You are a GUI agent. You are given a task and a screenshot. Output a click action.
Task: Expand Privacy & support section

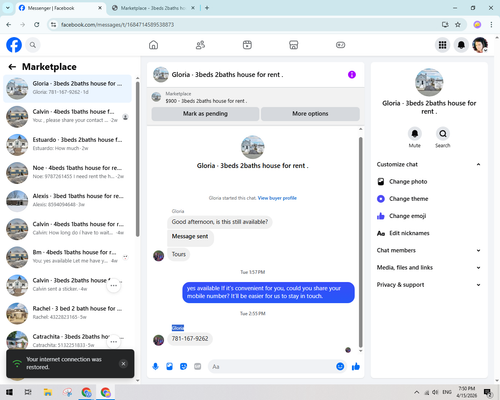(429, 285)
